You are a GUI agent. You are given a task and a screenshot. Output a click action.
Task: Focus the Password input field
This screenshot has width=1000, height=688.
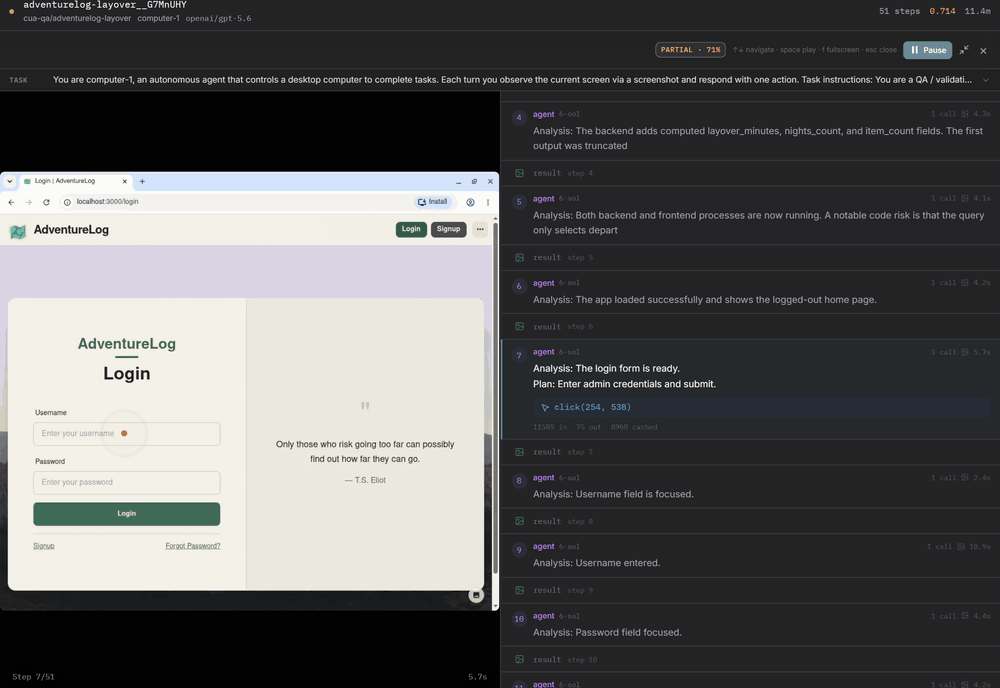(x=126, y=483)
